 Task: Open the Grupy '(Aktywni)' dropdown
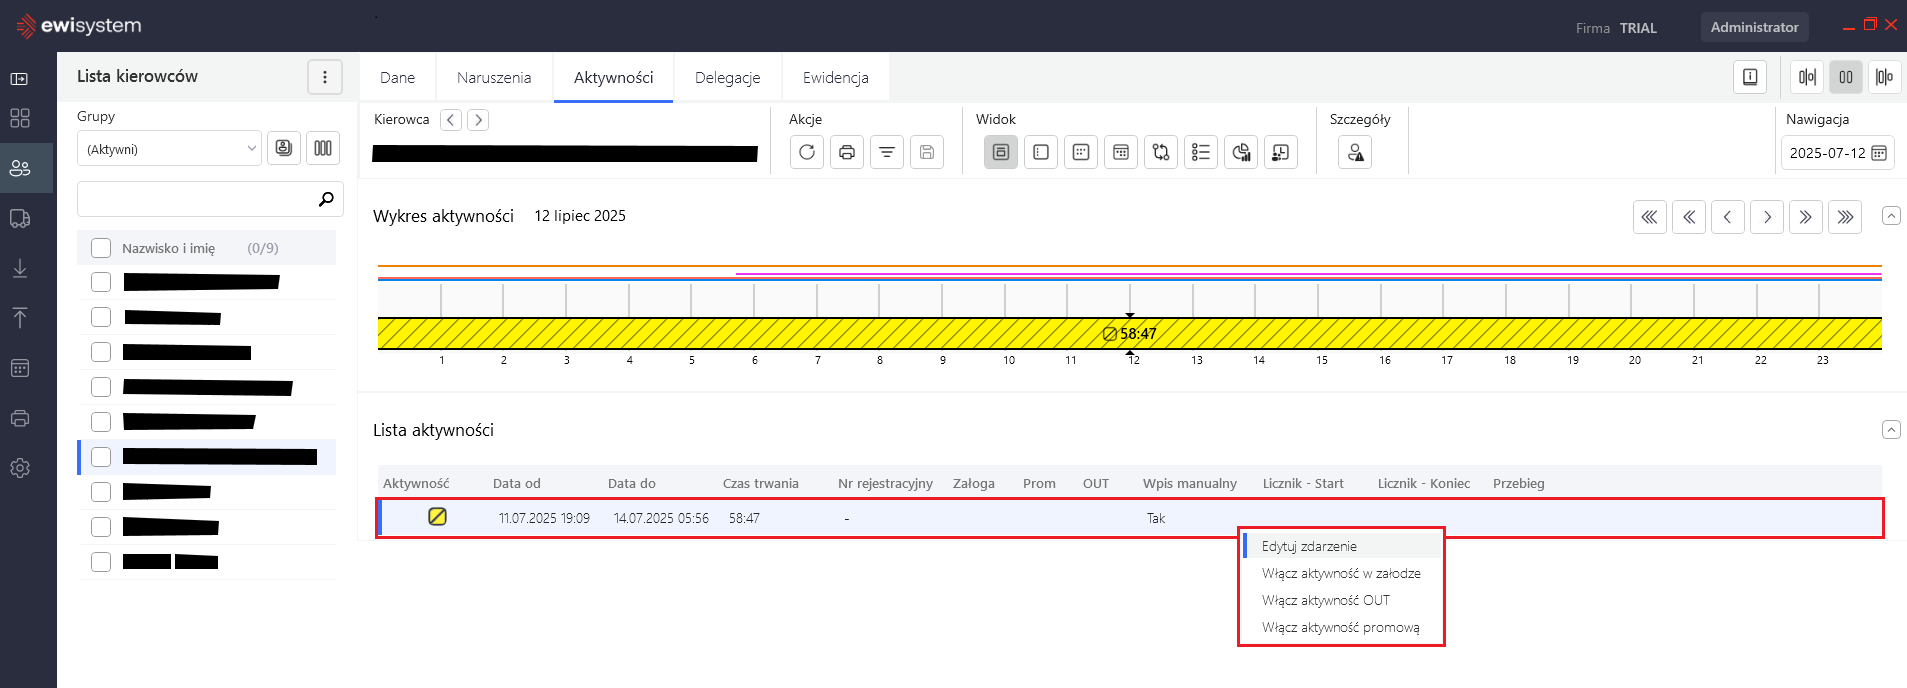[x=170, y=149]
